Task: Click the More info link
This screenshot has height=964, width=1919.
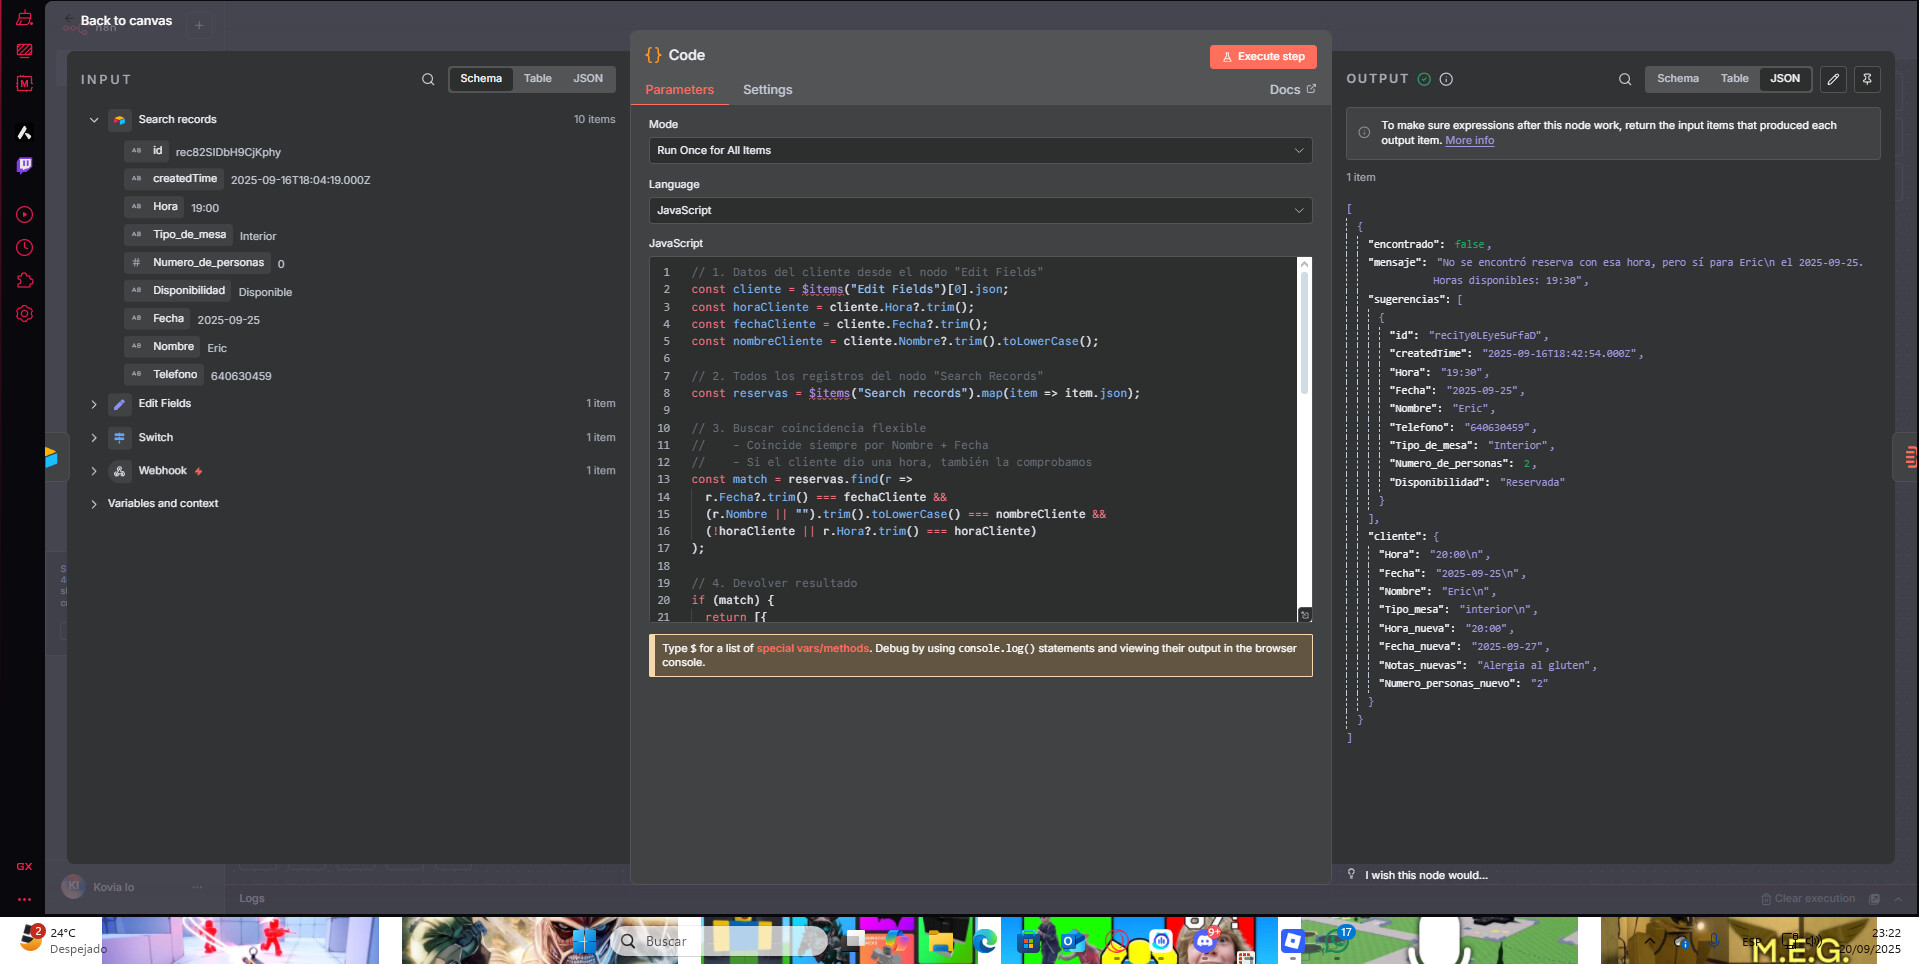Action: (x=1469, y=141)
